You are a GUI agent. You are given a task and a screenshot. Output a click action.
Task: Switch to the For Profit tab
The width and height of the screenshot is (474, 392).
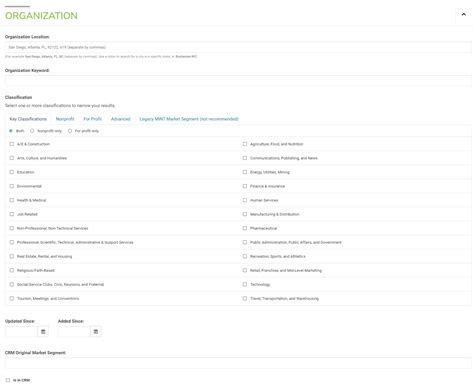92,119
